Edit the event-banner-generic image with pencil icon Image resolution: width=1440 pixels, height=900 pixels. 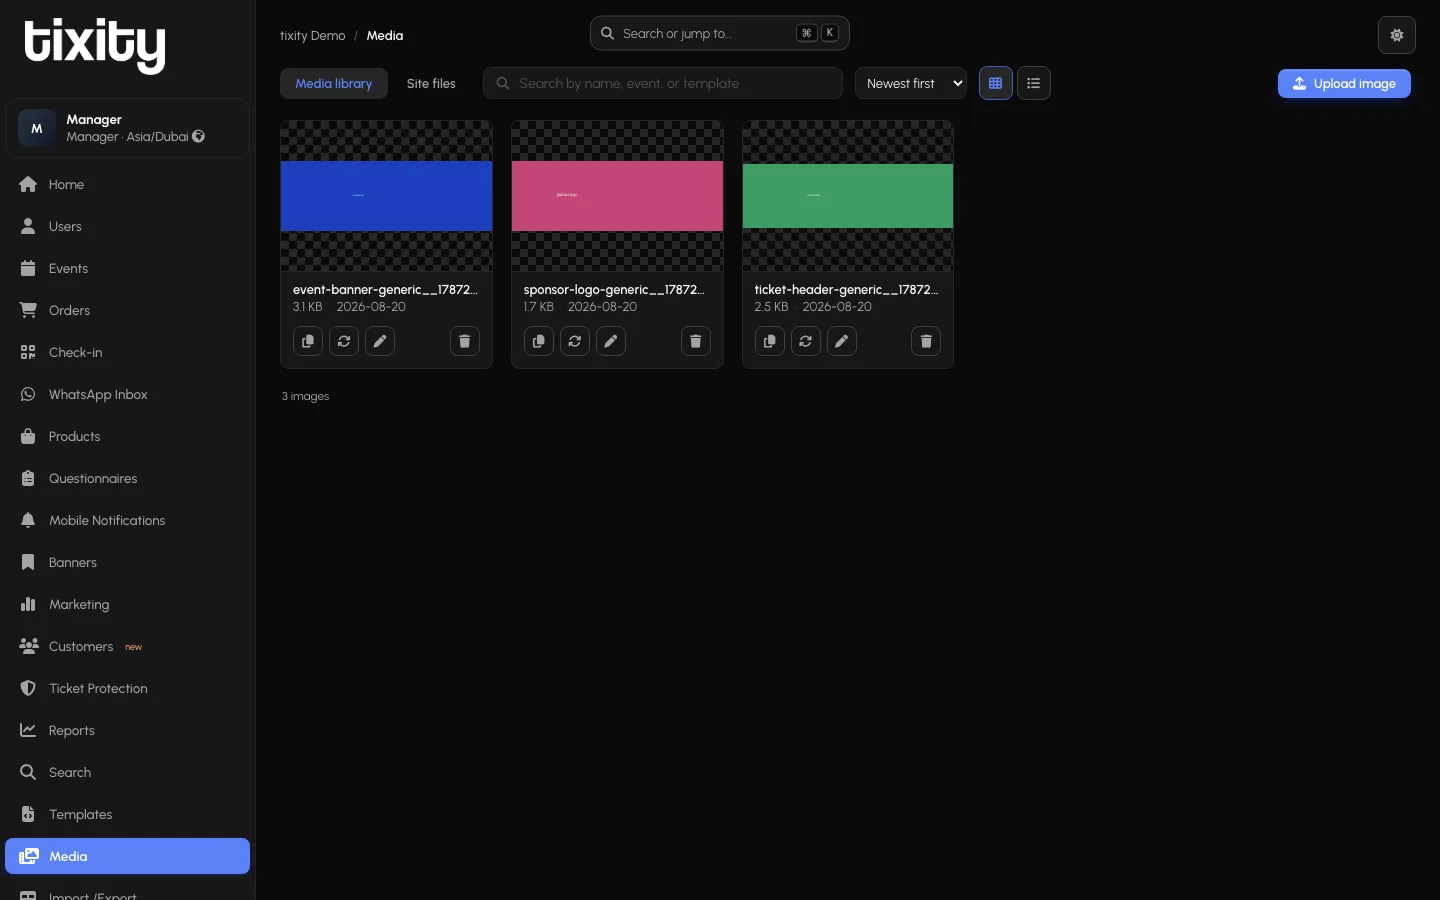[x=380, y=341]
